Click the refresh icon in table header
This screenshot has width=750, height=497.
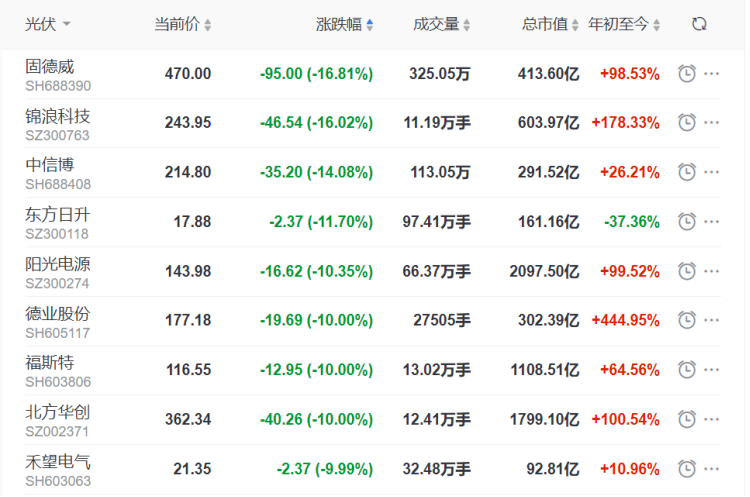tap(699, 24)
